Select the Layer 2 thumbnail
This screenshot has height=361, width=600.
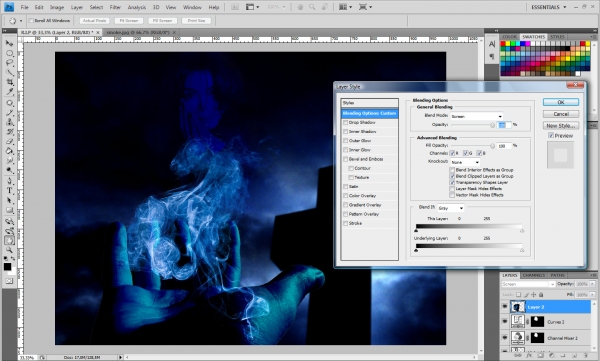point(517,307)
